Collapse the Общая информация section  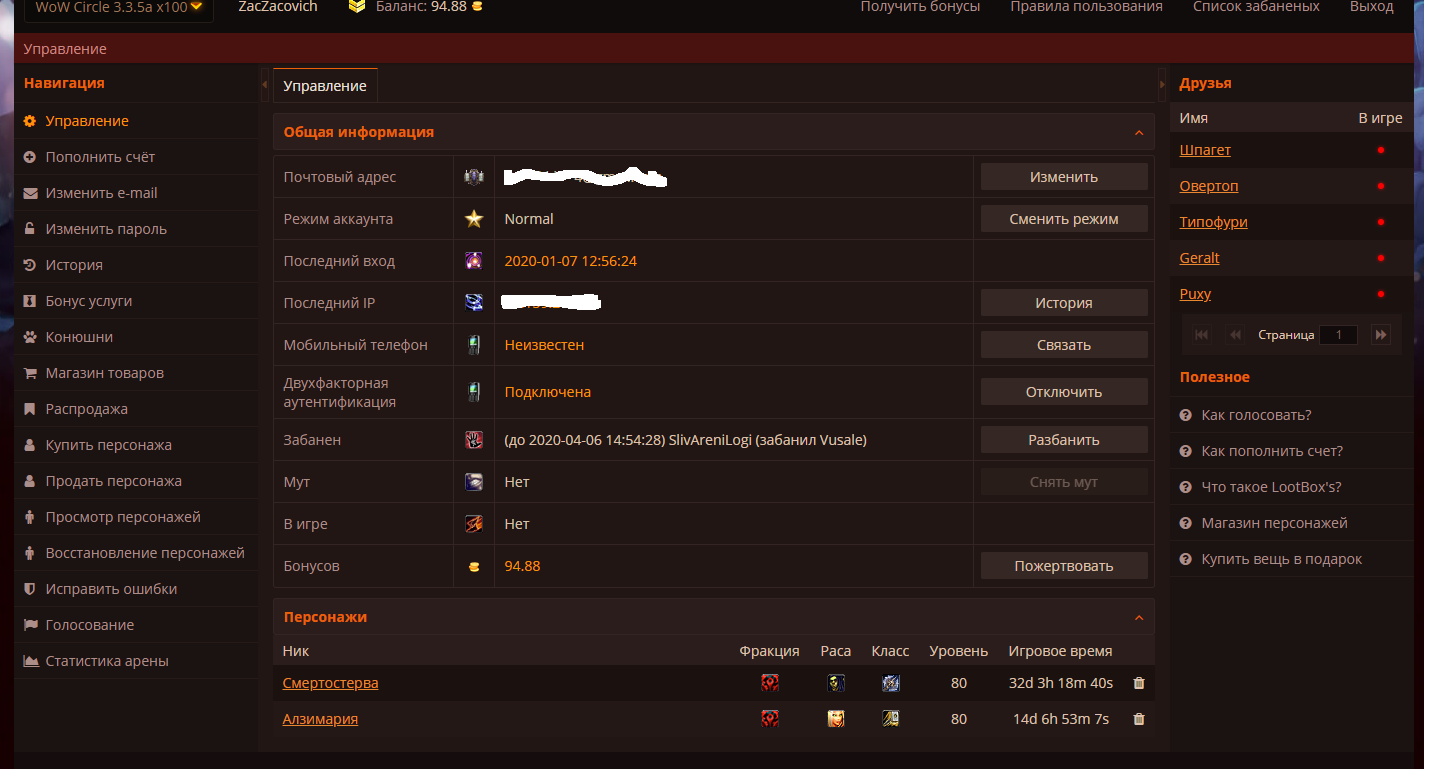[x=1138, y=133]
